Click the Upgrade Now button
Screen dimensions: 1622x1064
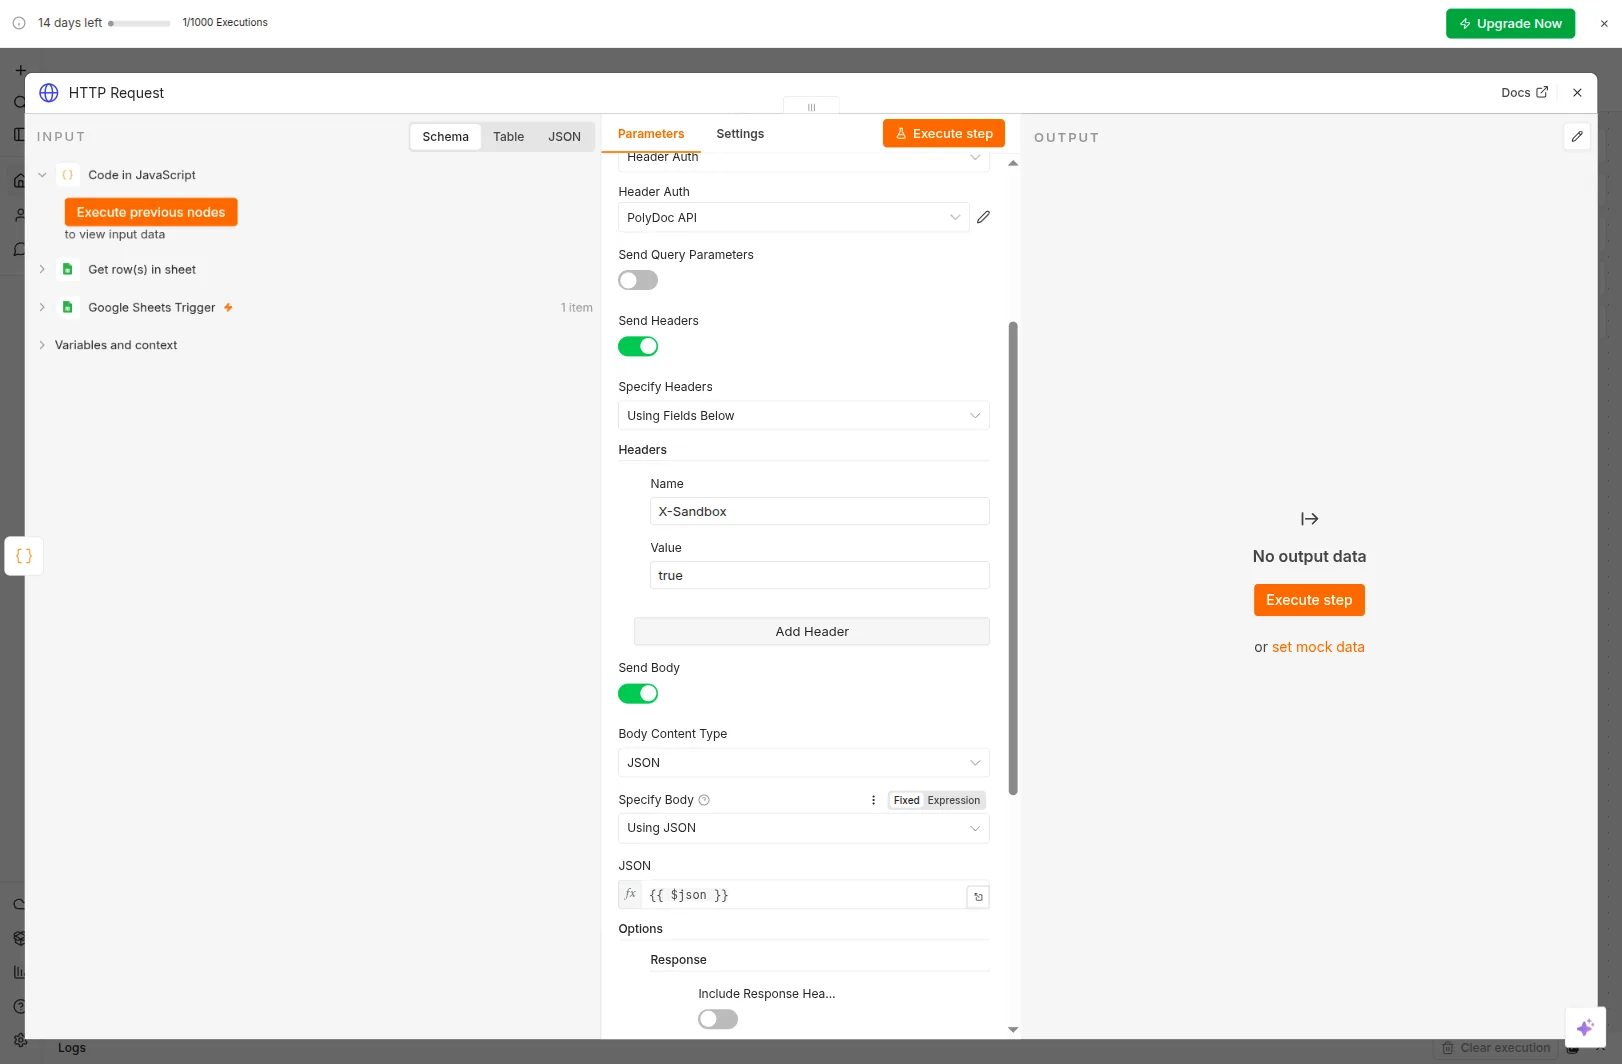[1510, 23]
